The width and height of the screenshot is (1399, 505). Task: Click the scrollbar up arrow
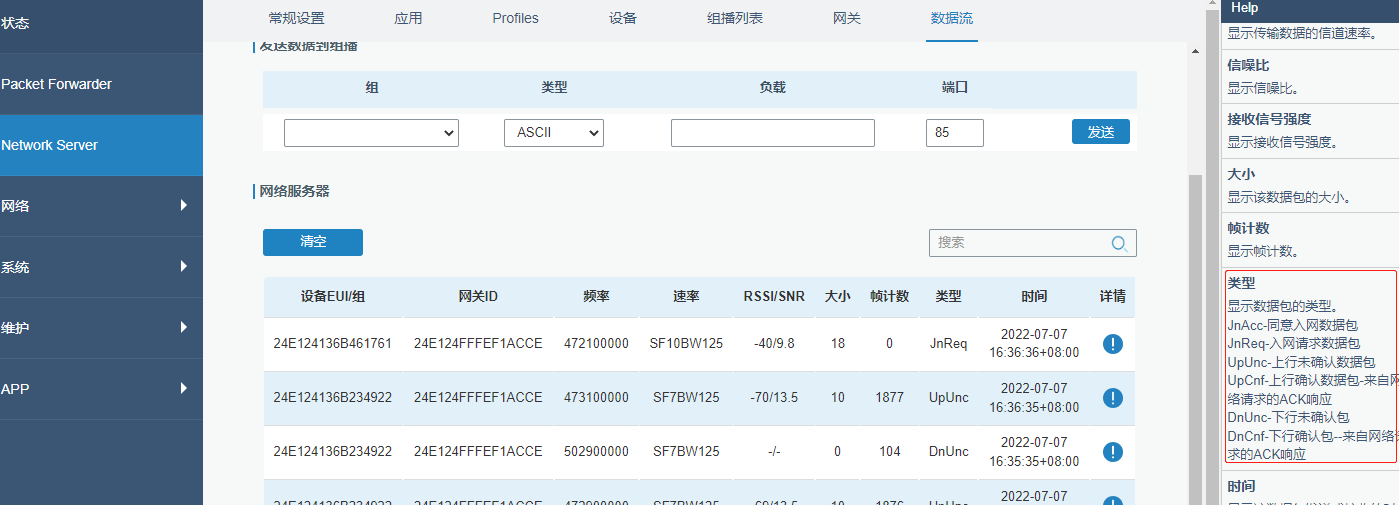(1196, 50)
